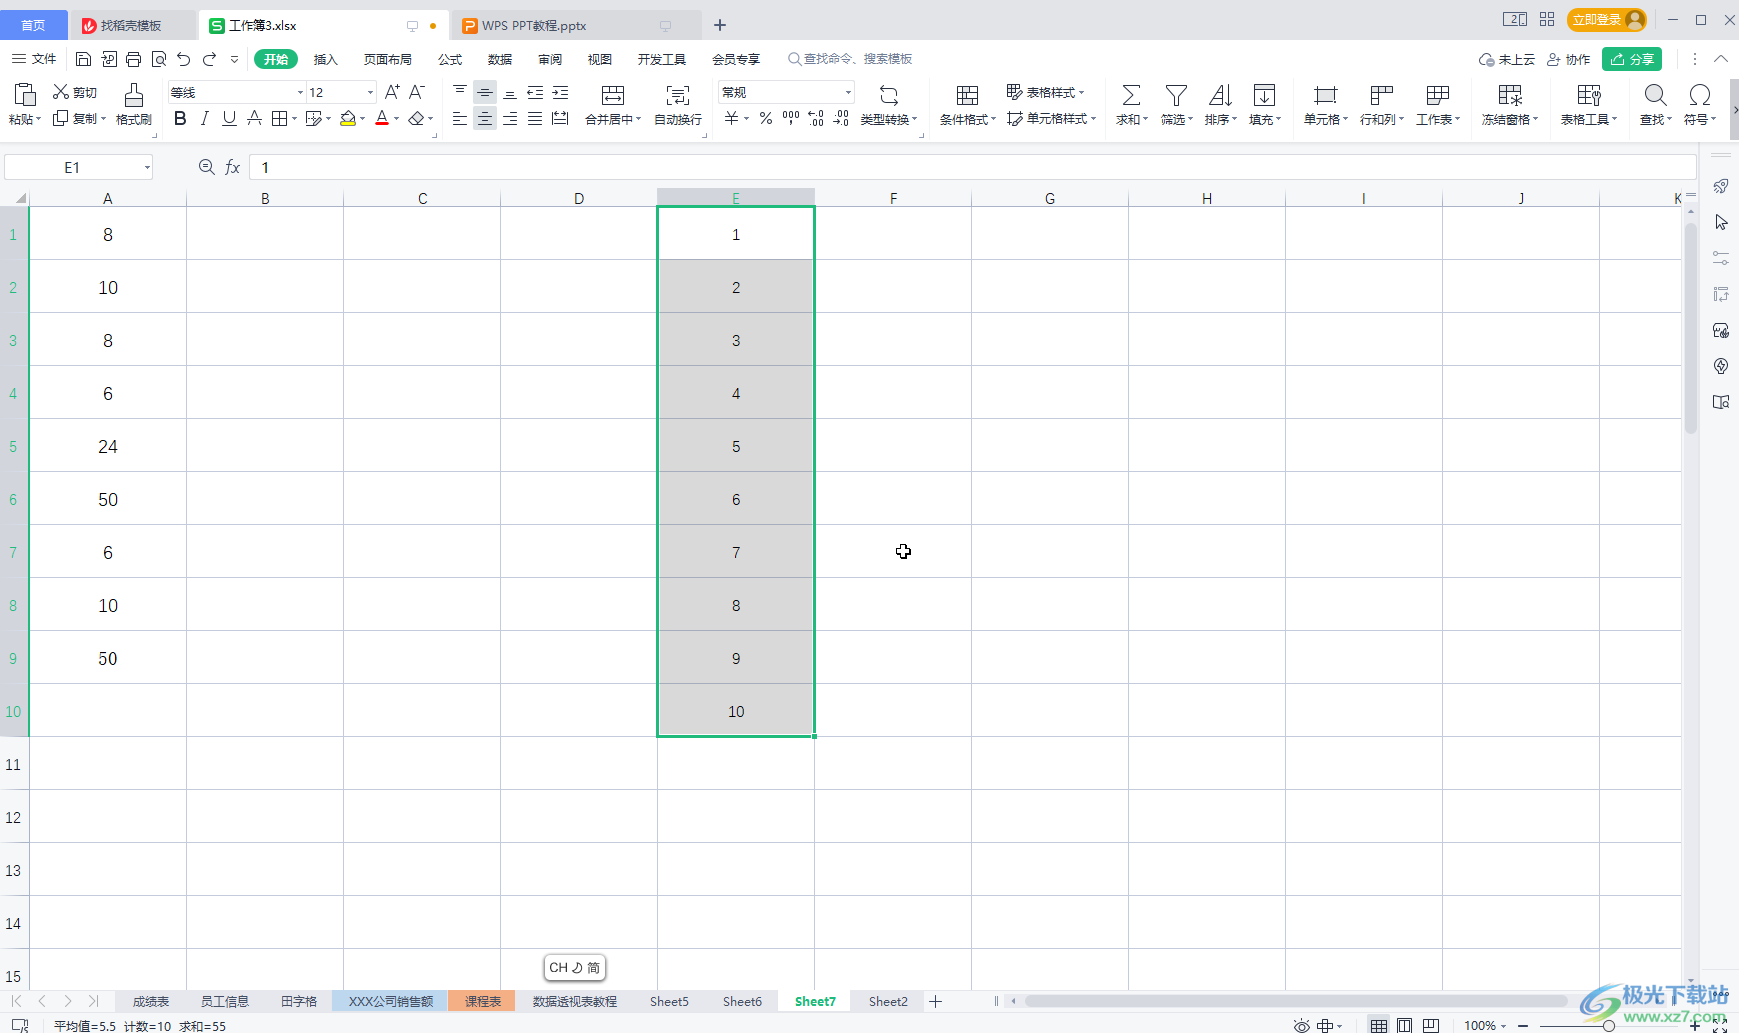Viewport: 1739px width, 1033px height.
Task: Decrease decimal places
Action: tap(841, 119)
